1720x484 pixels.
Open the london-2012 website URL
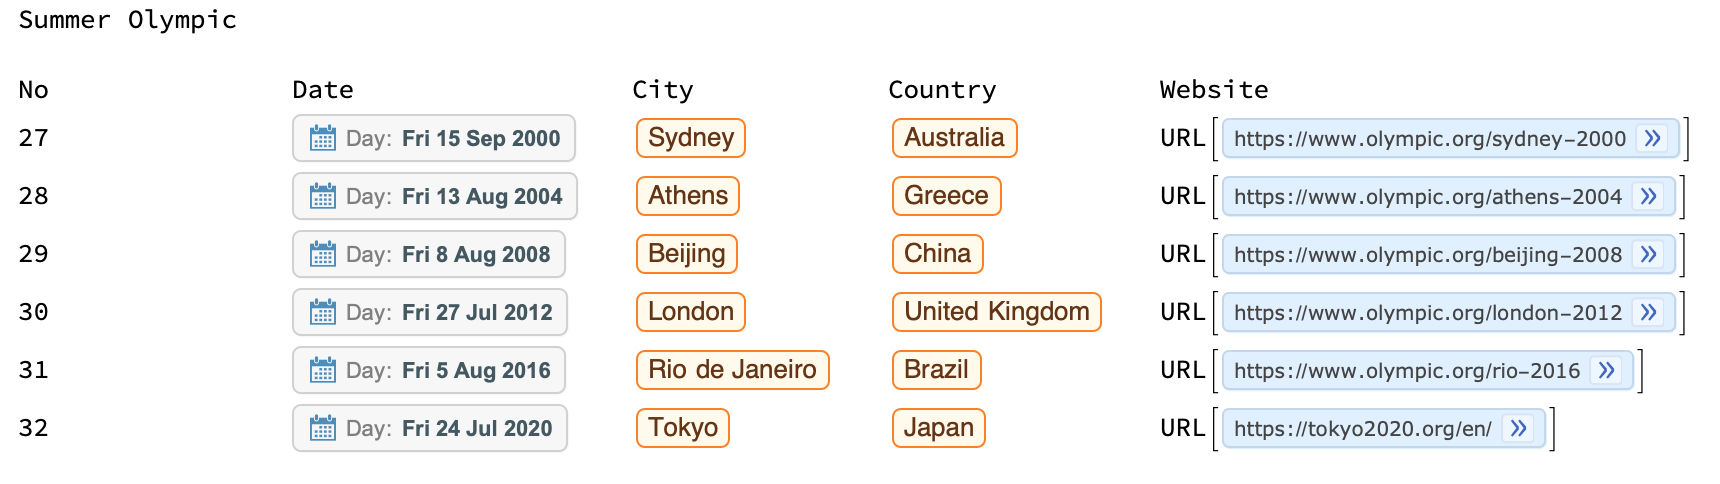[x=1427, y=312]
